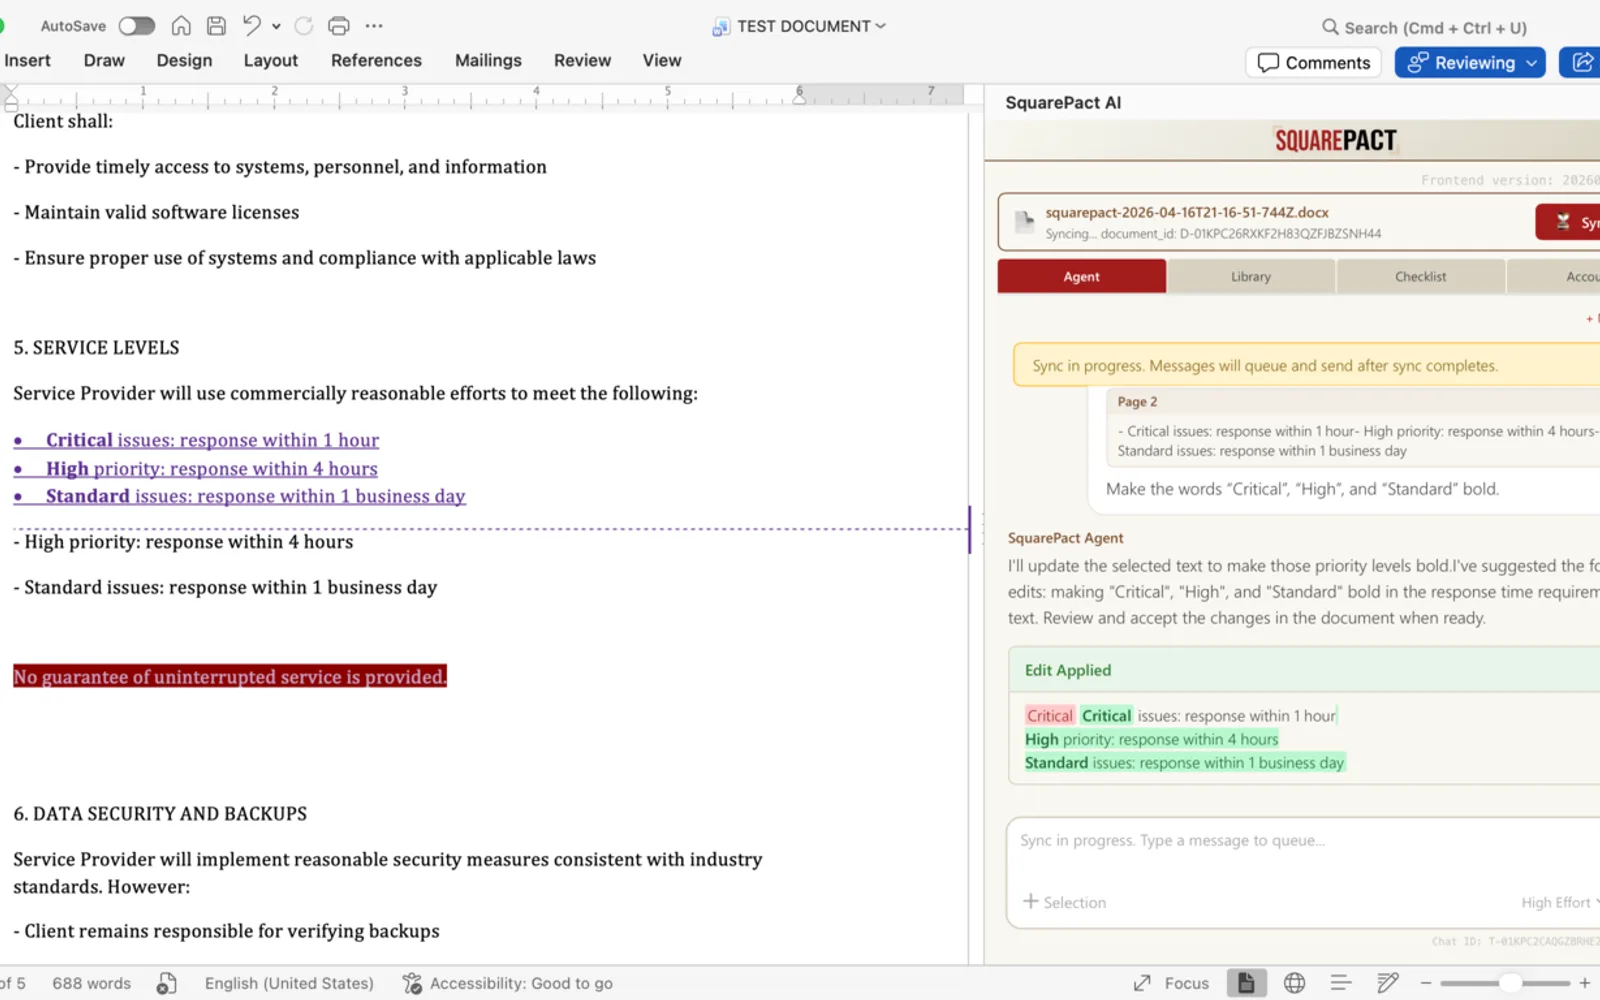Click the Design ribbon tab

click(x=184, y=60)
